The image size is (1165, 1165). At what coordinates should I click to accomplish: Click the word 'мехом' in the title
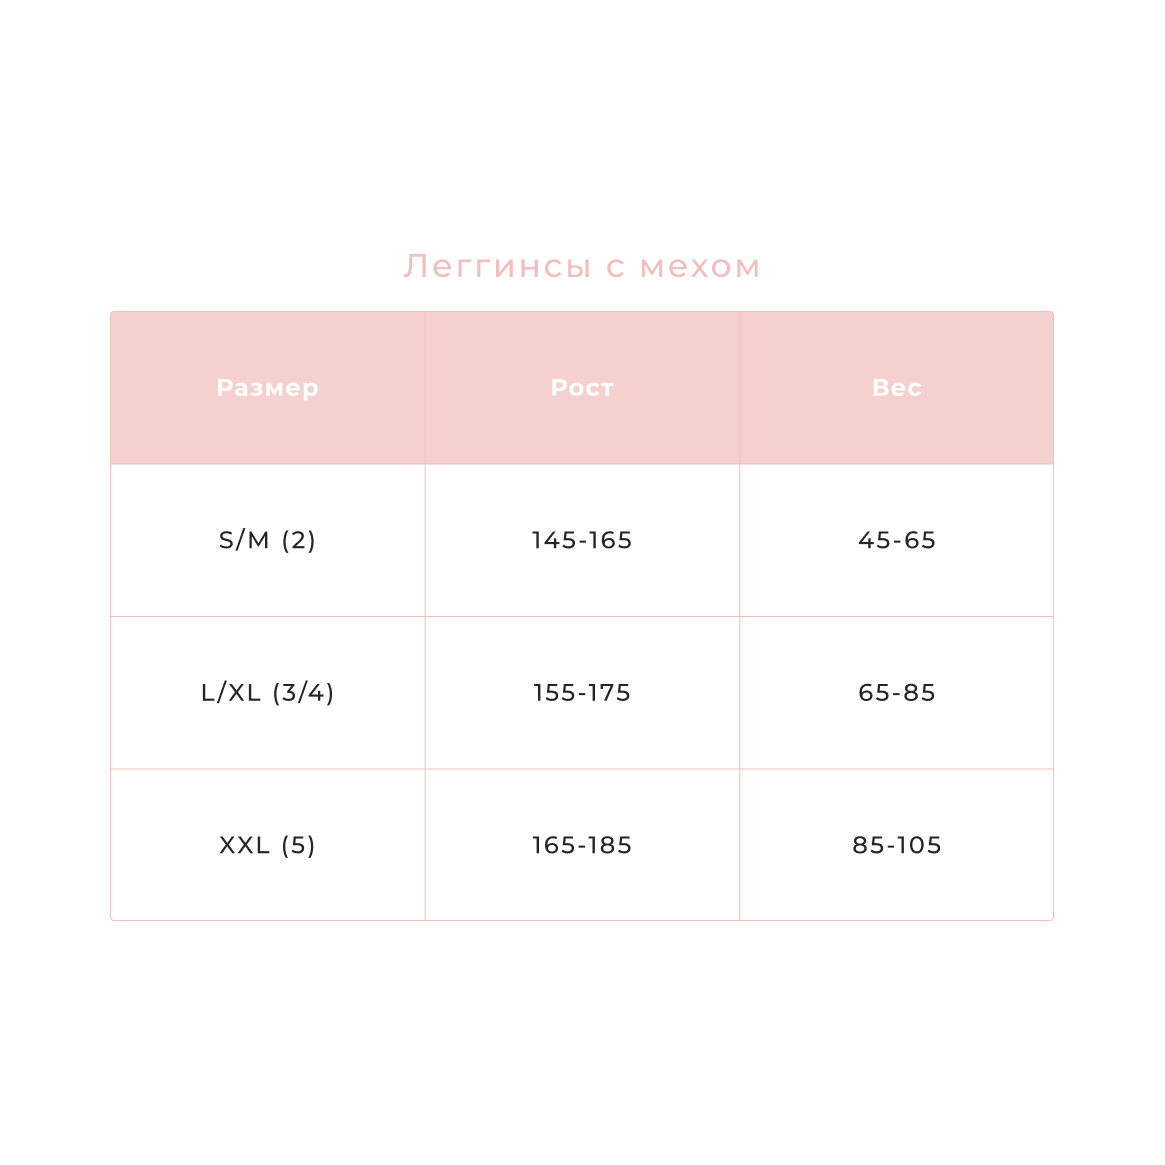click(700, 267)
